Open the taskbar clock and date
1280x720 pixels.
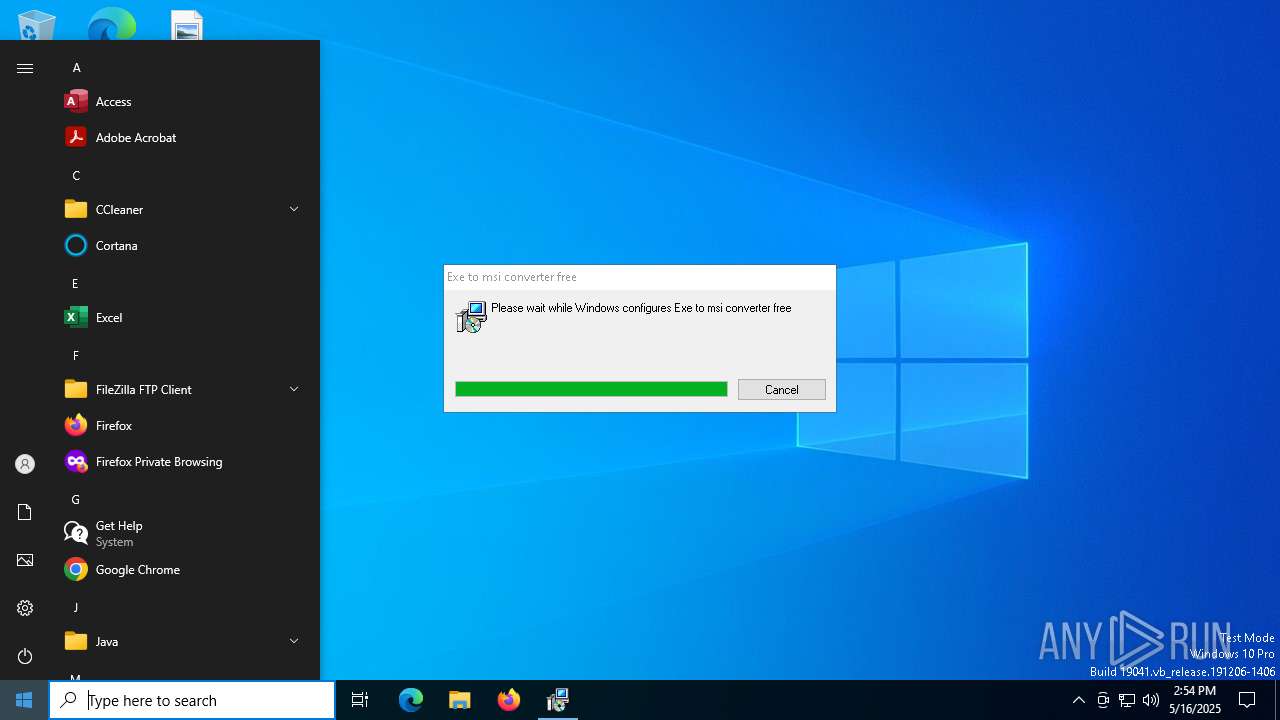tap(1195, 700)
